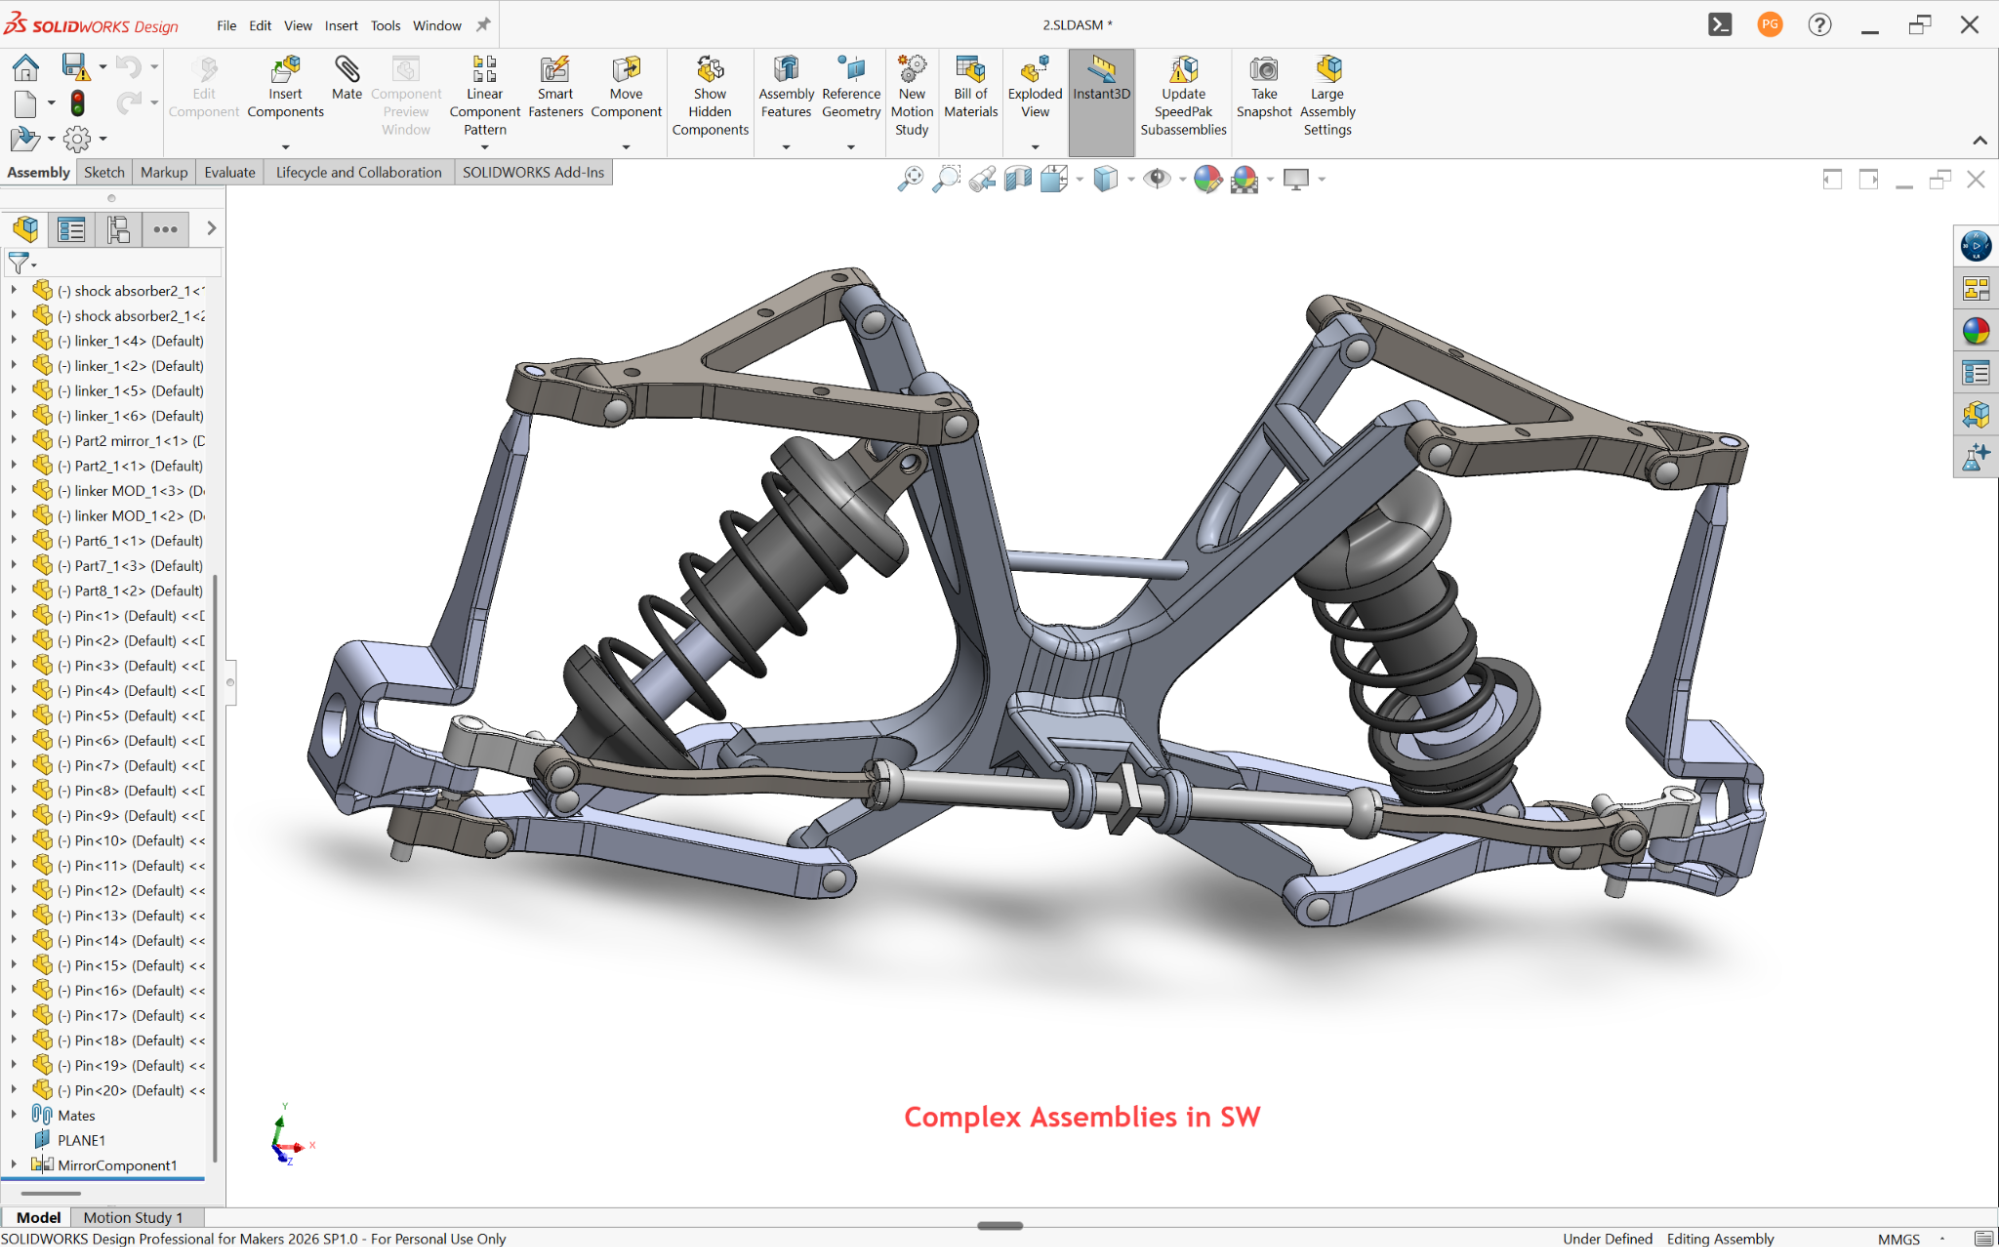Click MMGS unit system in status bar
This screenshot has width=1999, height=1248.
pyautogui.click(x=1898, y=1238)
